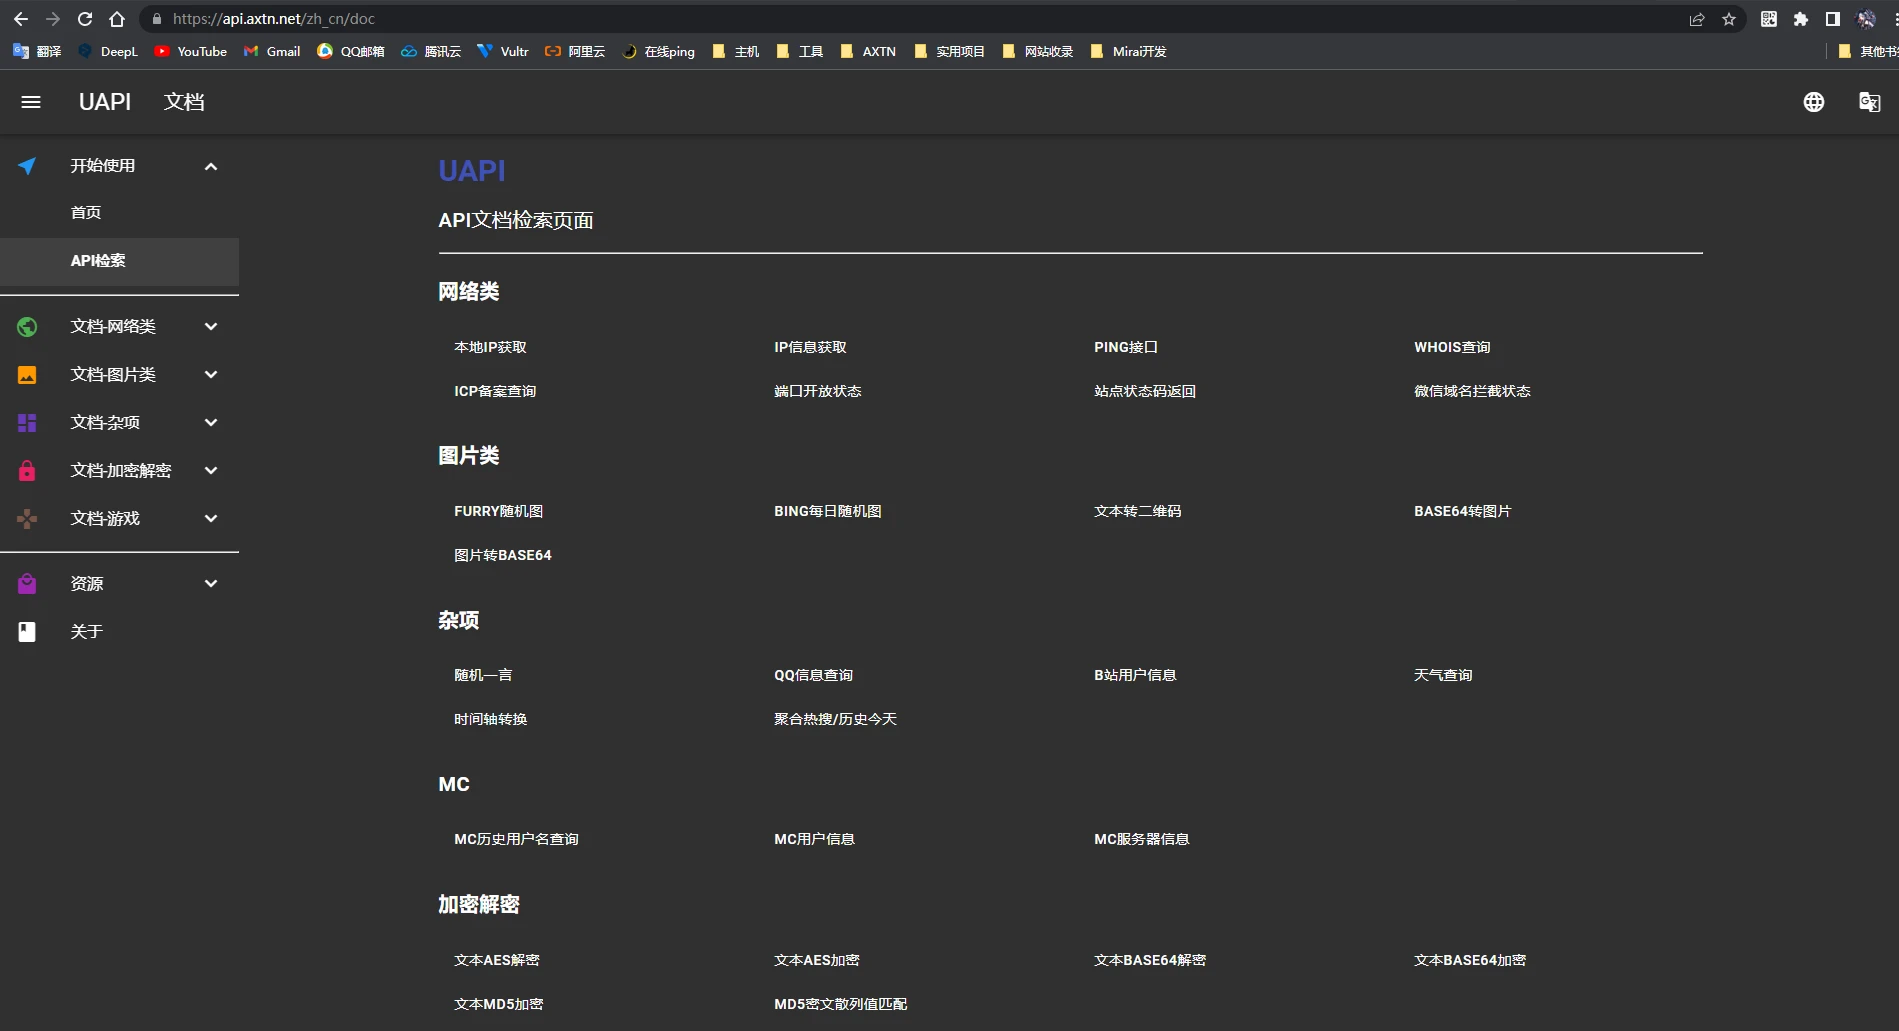Open FURRY随机图 link
This screenshot has height=1031, width=1899.
coord(499,511)
